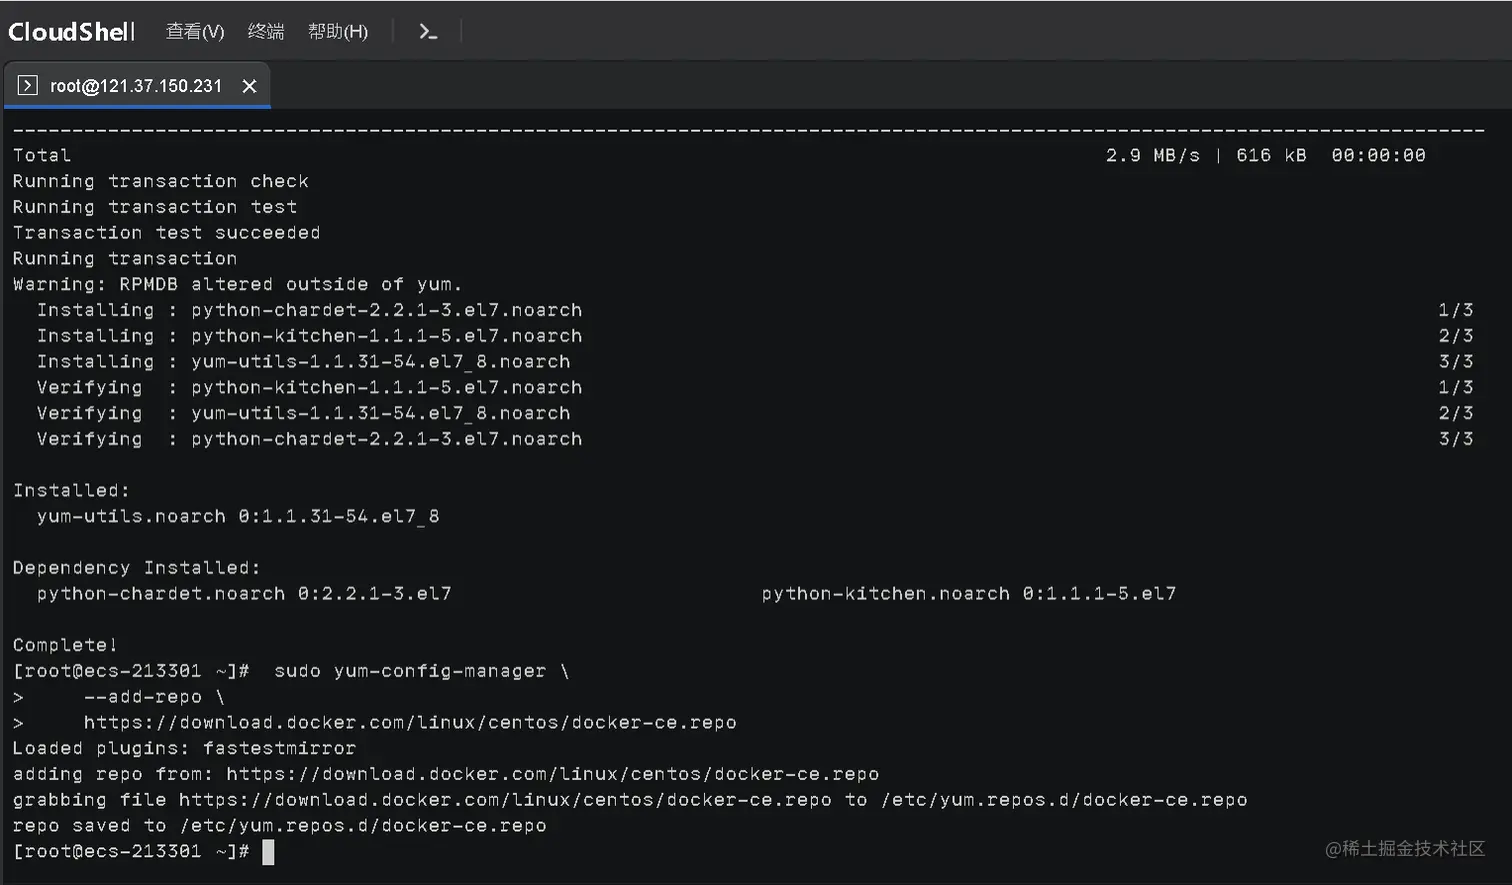Viewport: 1512px width, 885px height.
Task: Click the "00:00:00" elapsed time value
Action: (1378, 155)
